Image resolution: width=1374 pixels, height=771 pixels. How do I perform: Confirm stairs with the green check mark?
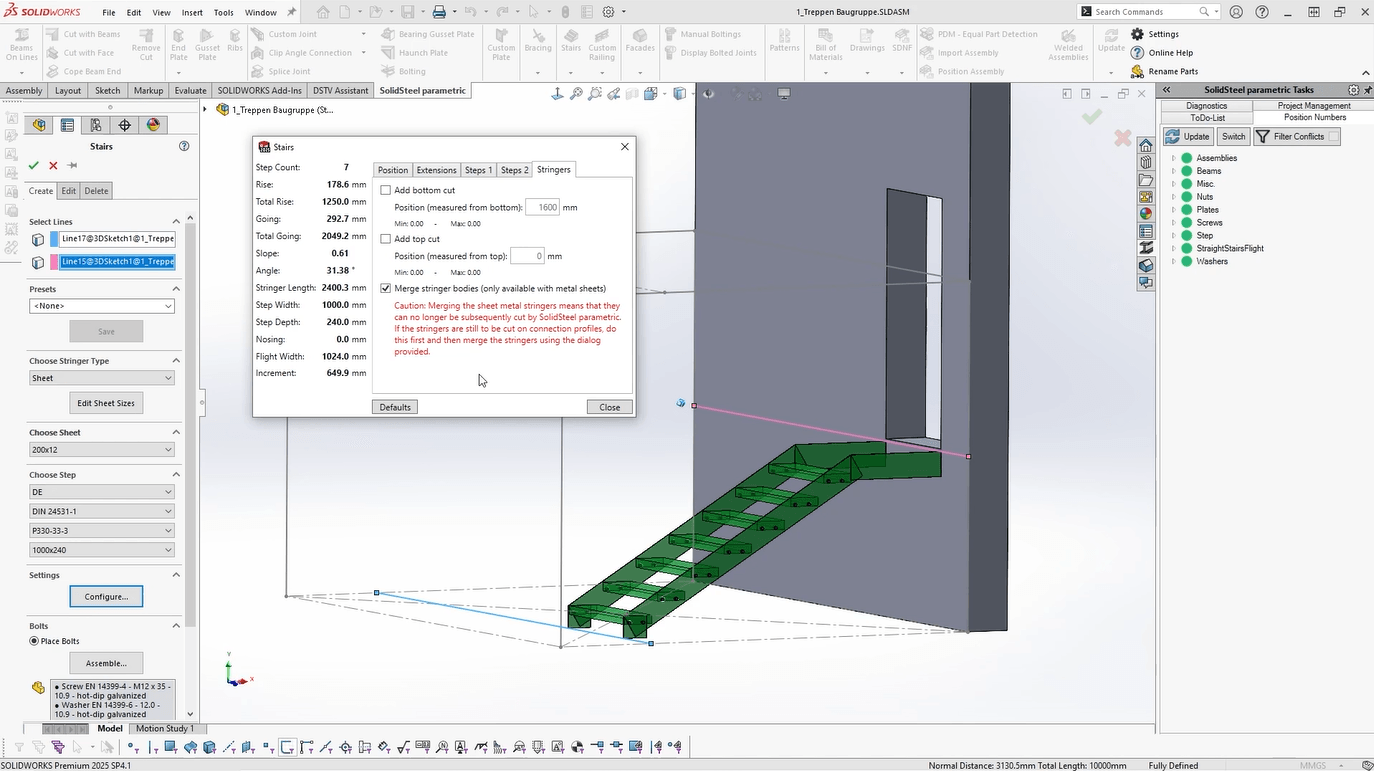33,166
